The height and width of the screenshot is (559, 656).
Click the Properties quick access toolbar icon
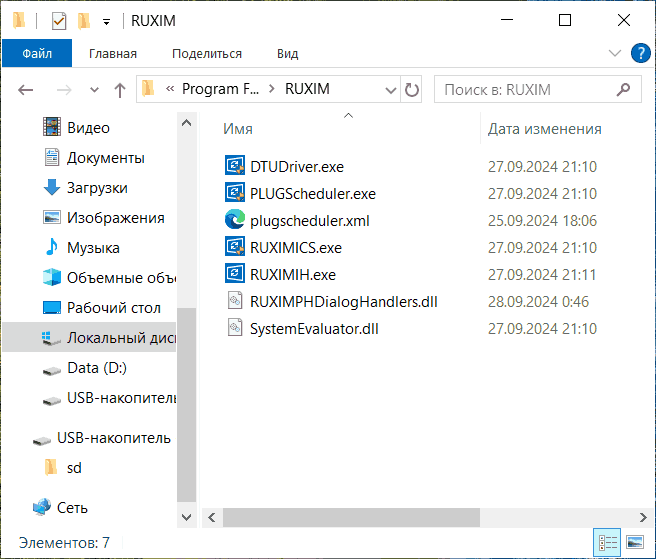pyautogui.click(x=58, y=20)
